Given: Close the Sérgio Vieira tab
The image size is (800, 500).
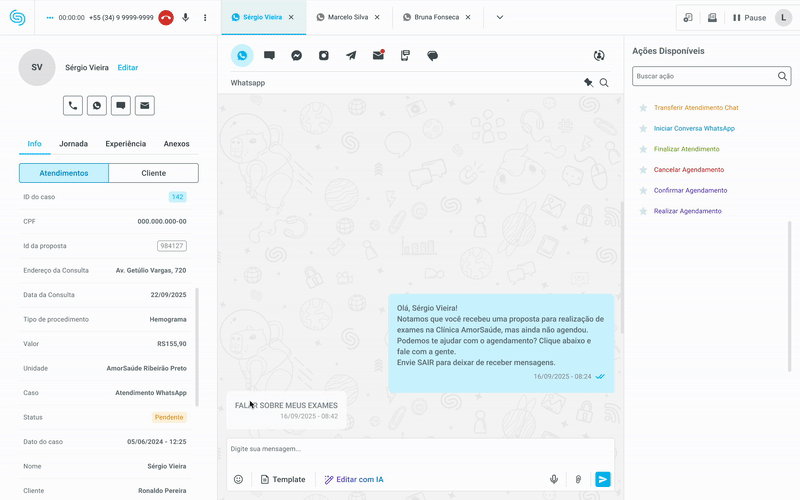Looking at the screenshot, I should (x=291, y=17).
